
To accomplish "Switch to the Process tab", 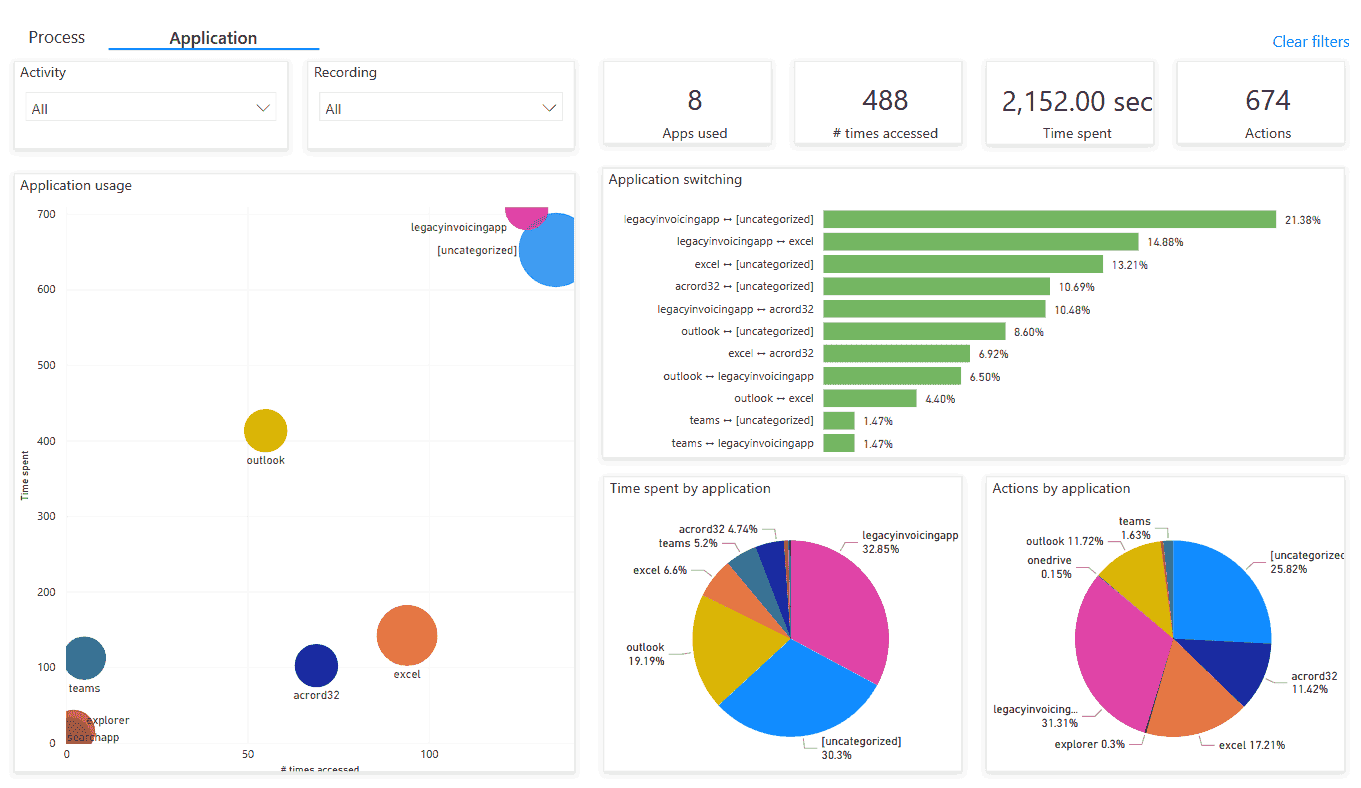I will [x=56, y=37].
